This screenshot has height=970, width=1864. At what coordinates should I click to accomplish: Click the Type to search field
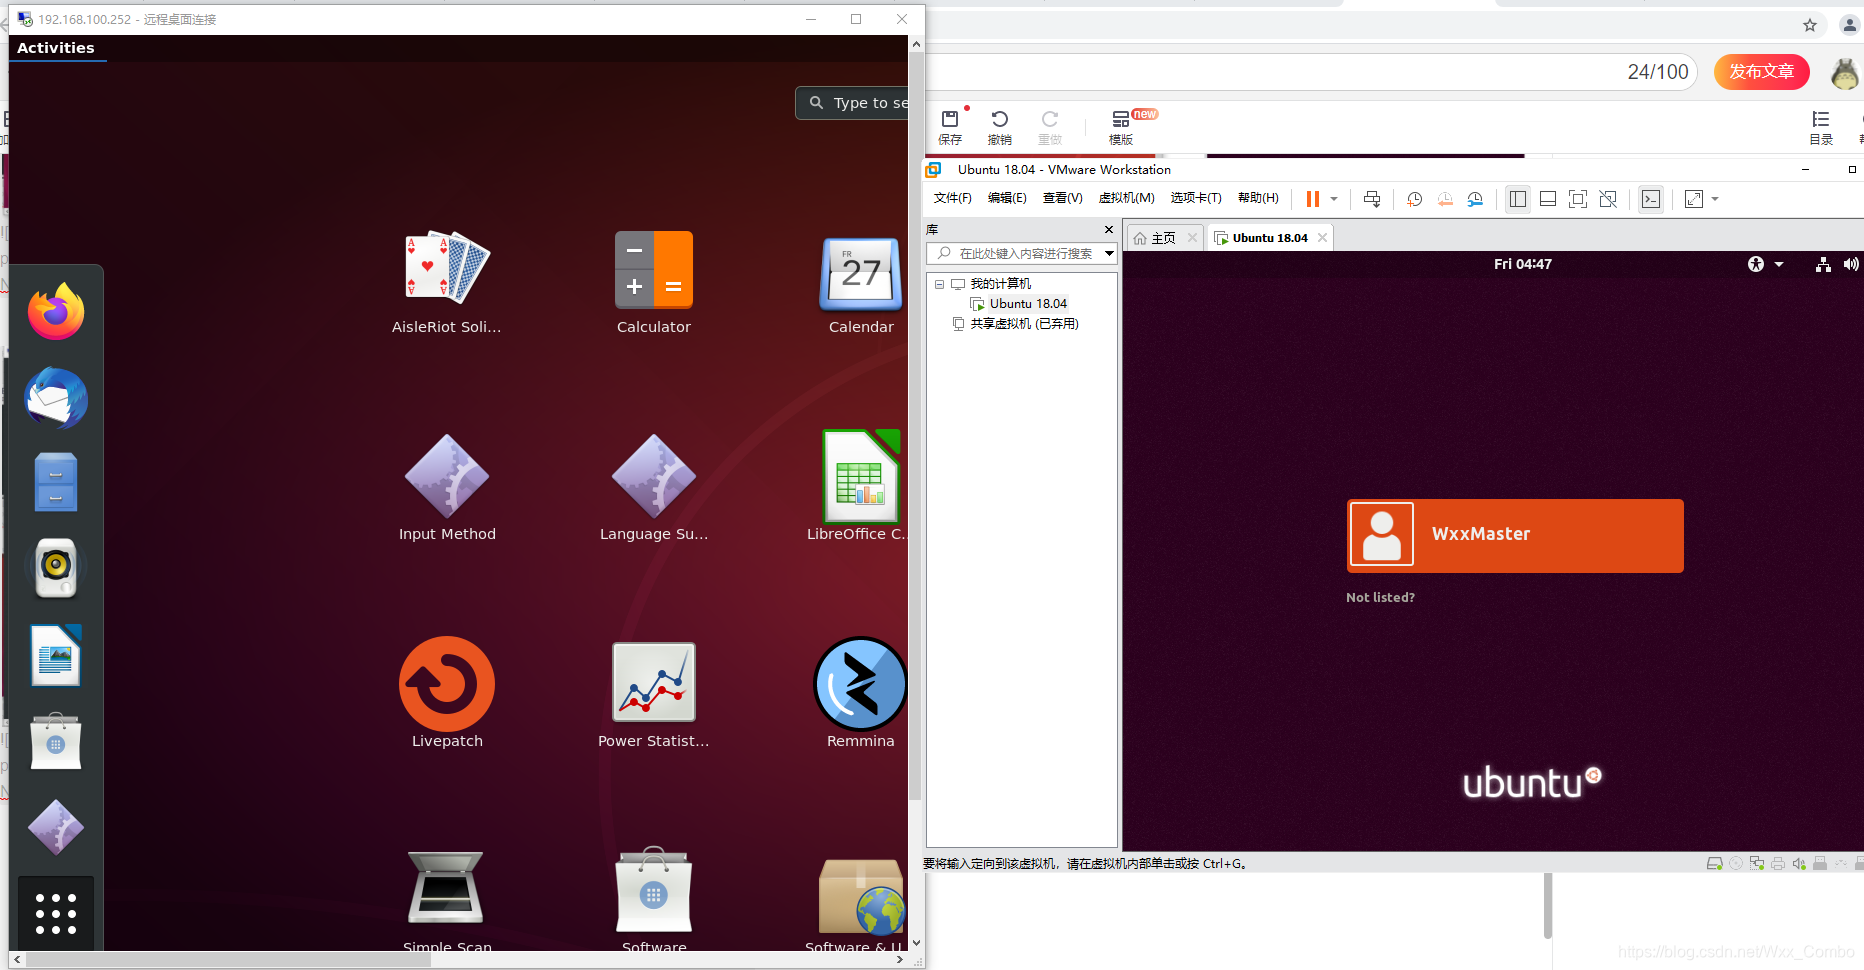tap(852, 103)
